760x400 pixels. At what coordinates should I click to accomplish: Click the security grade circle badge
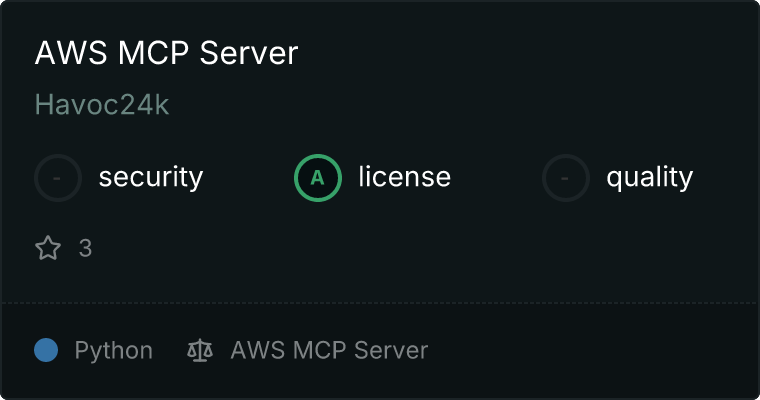[58, 178]
